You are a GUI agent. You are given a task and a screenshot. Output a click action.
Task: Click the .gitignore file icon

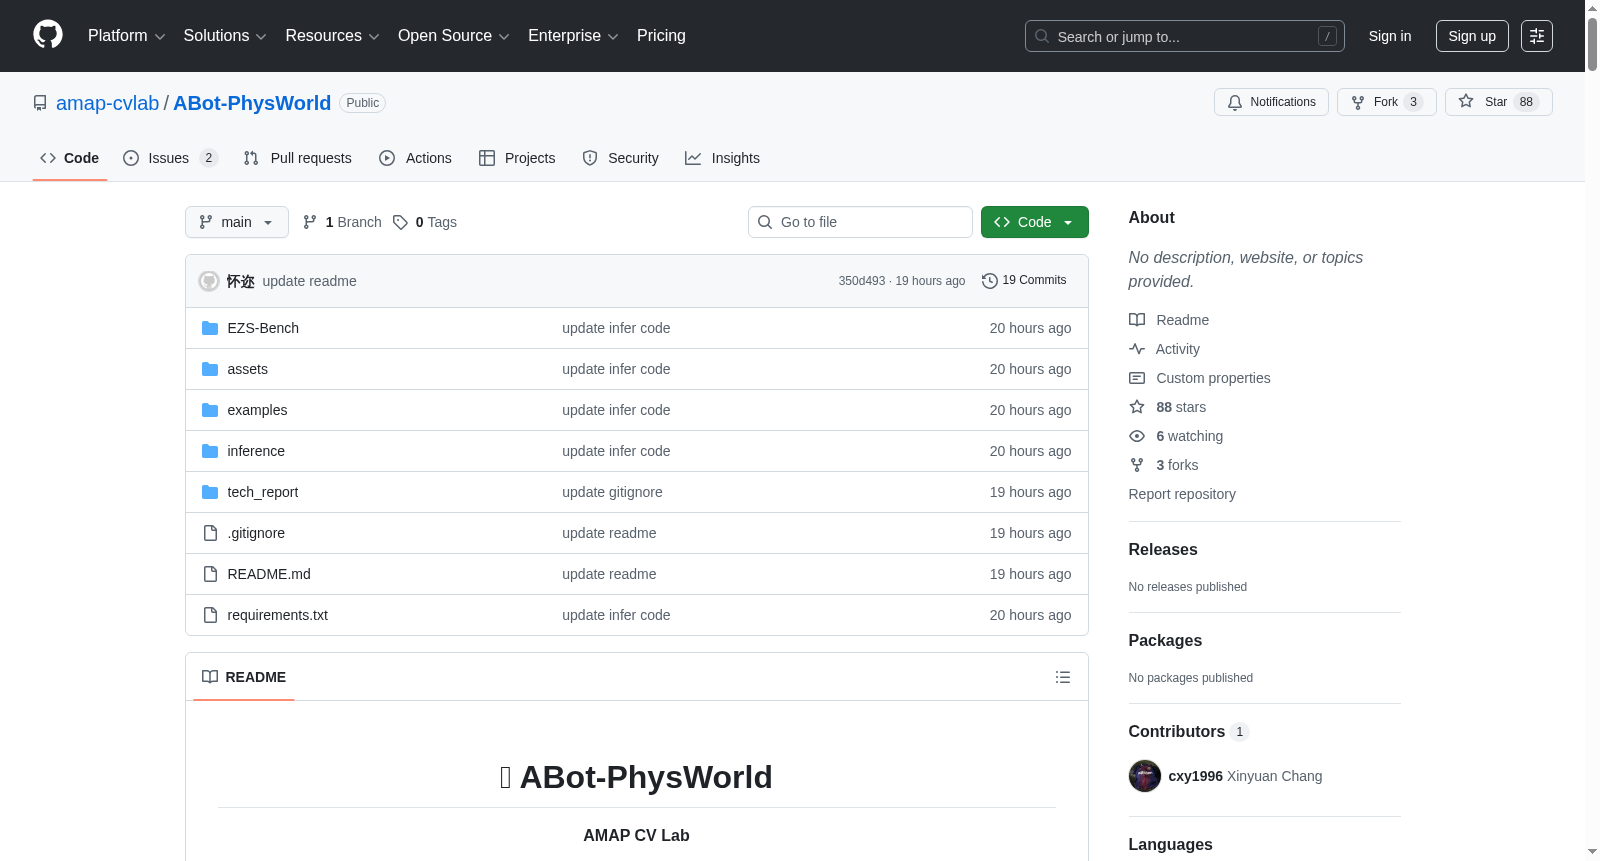[210, 533]
